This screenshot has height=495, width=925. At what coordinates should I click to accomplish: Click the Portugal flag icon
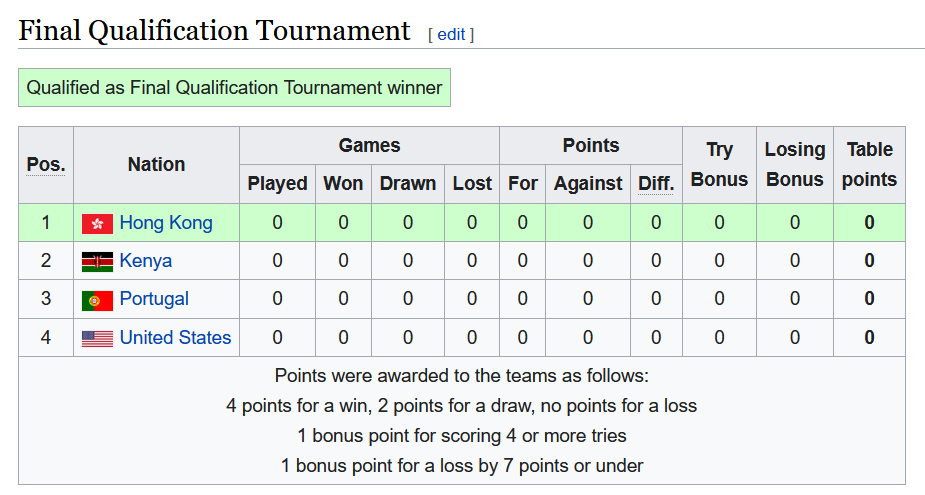coord(97,300)
